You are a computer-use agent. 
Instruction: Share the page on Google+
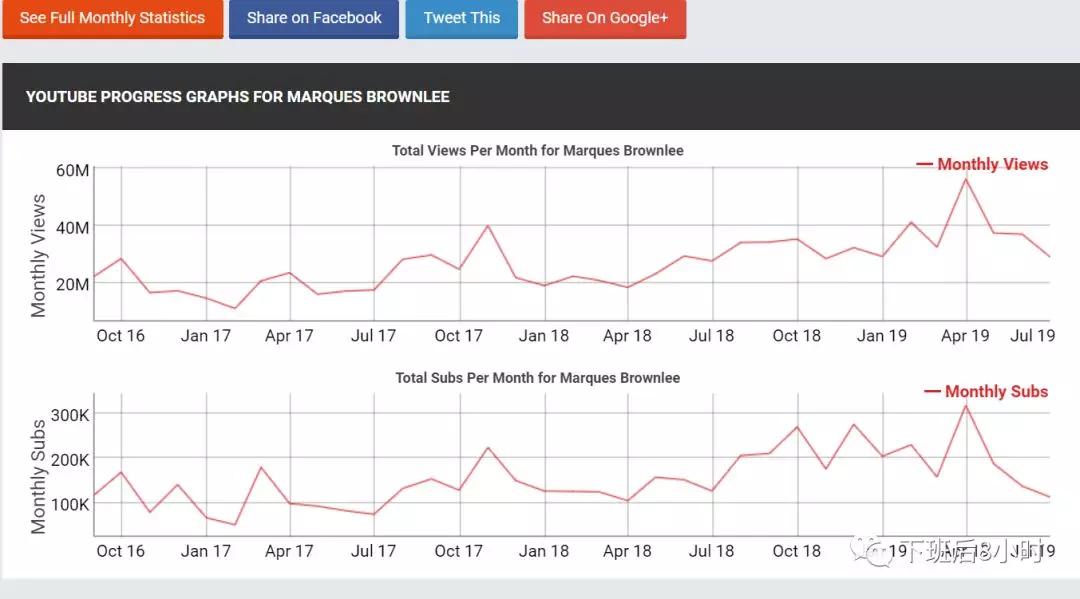[605, 18]
